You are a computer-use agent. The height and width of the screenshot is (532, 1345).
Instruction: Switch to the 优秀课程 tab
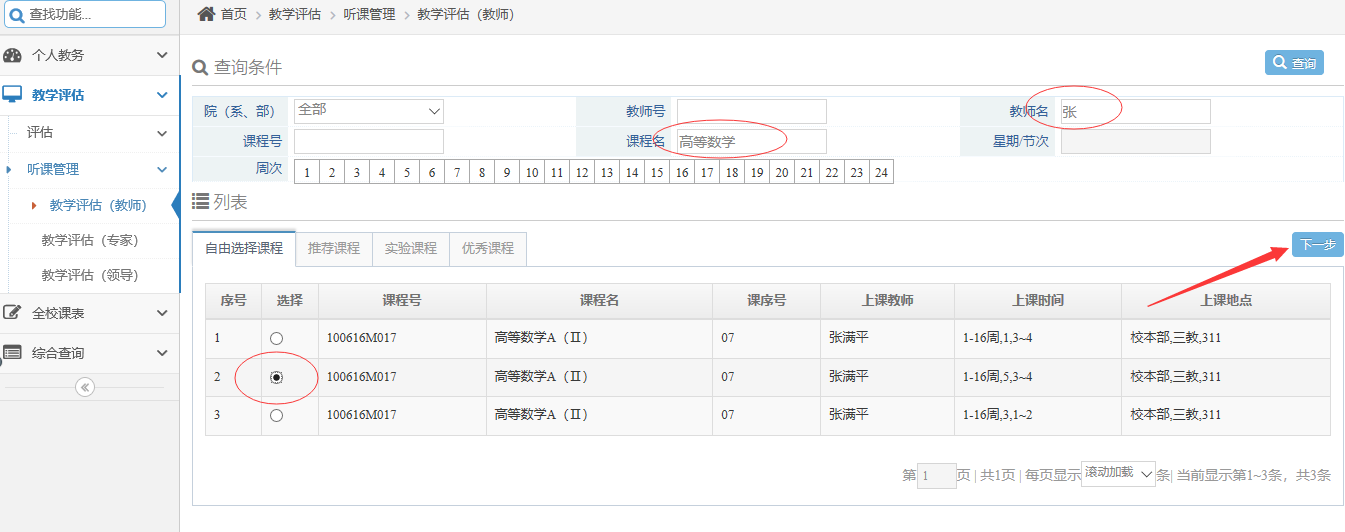click(x=488, y=248)
